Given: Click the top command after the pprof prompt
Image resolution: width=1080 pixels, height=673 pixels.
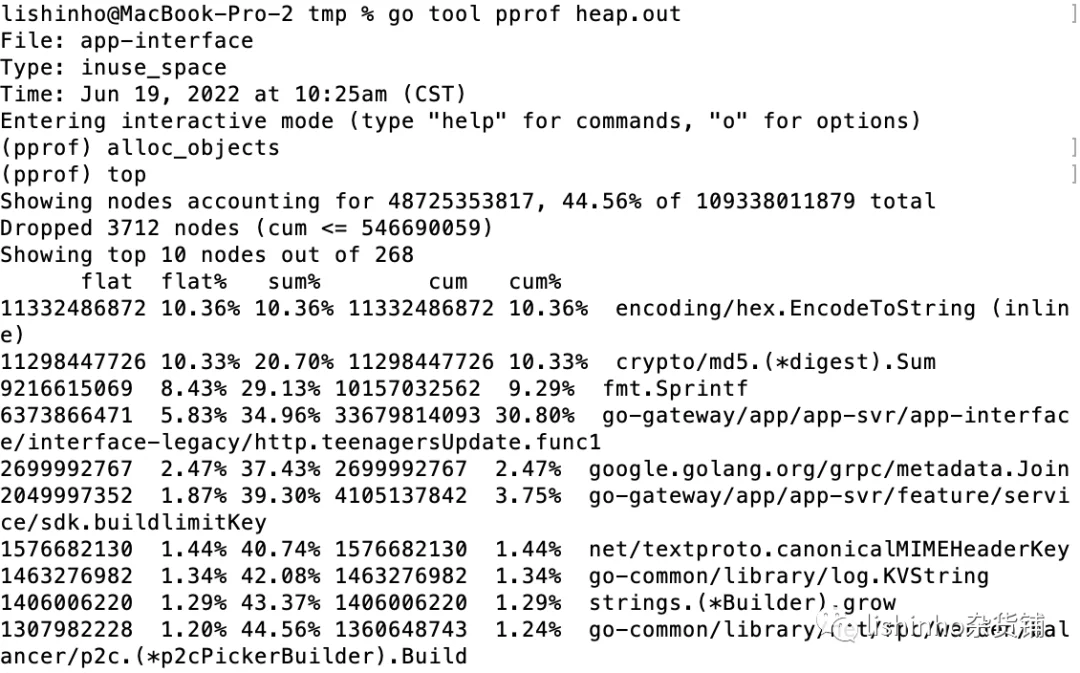Looking at the screenshot, I should [127, 174].
